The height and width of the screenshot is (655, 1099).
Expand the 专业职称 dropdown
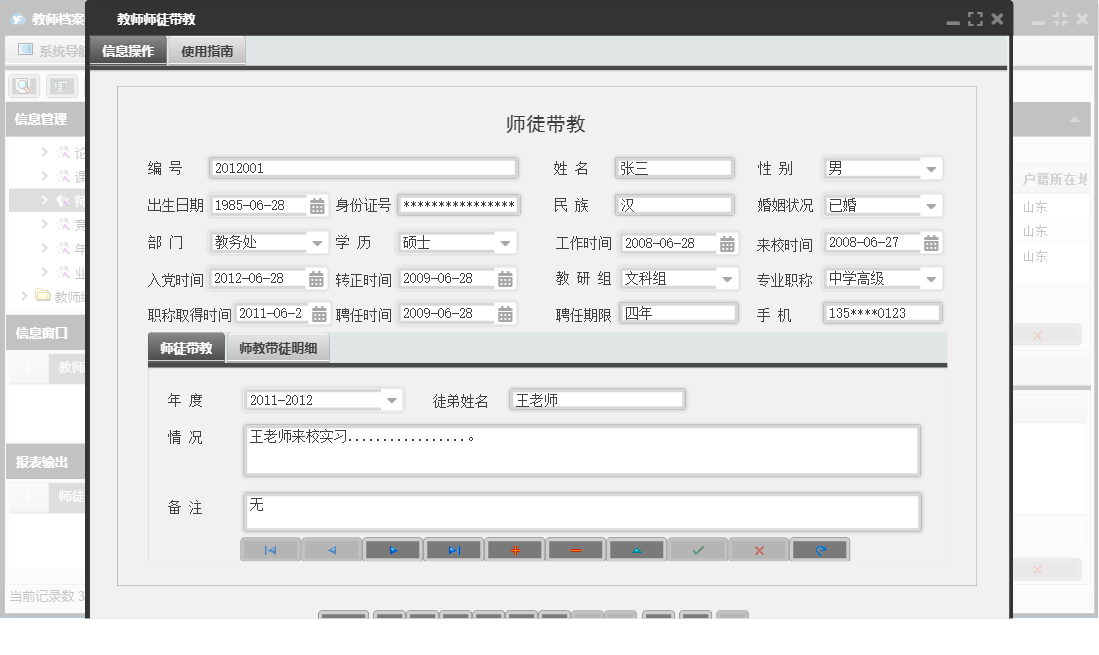click(931, 279)
